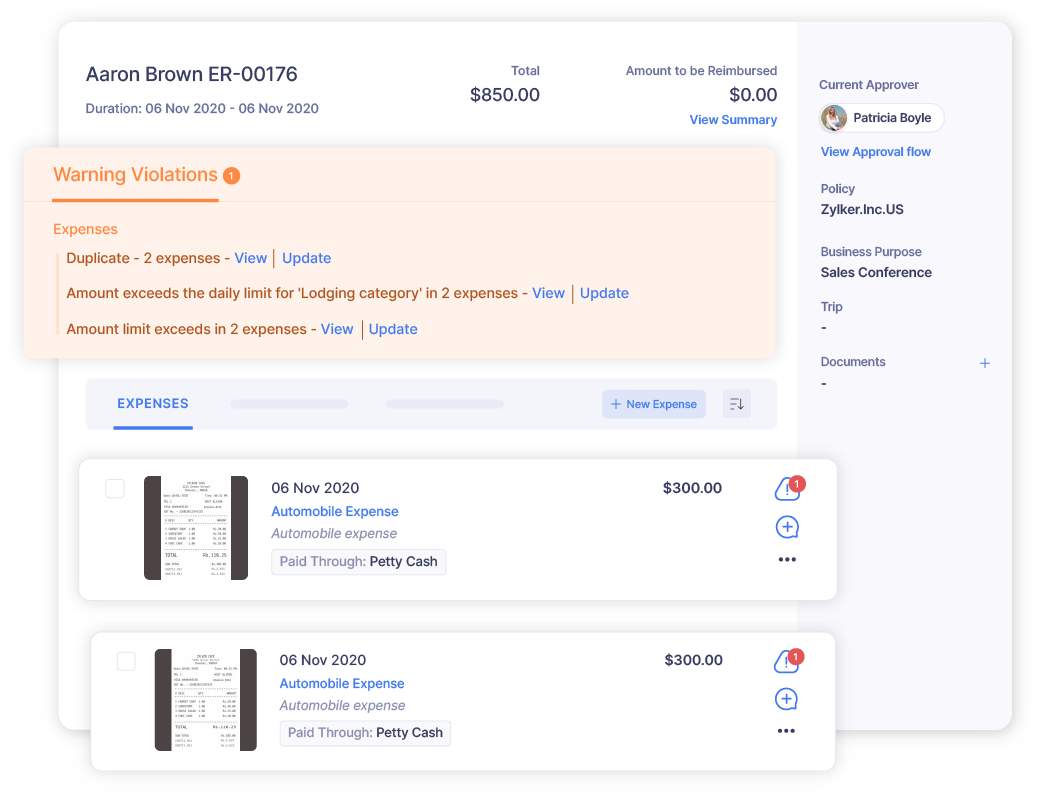Select the checkbox on the first expense entry
Screen dimensions: 1037x796
click(115, 488)
